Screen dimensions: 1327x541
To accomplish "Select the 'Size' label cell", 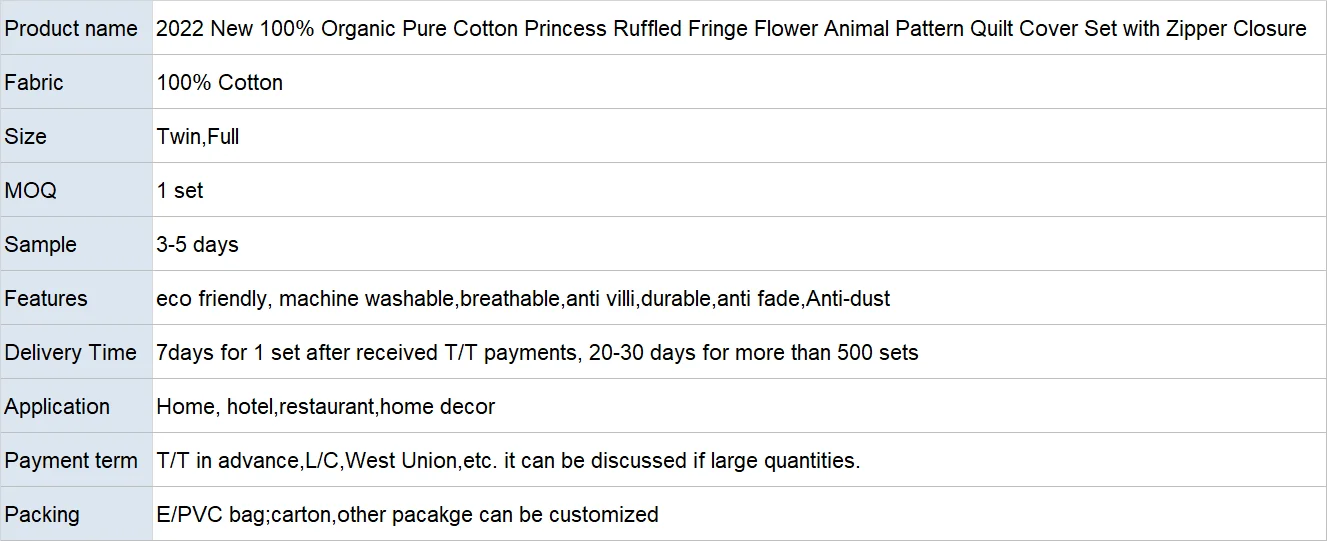I will 76,136.
